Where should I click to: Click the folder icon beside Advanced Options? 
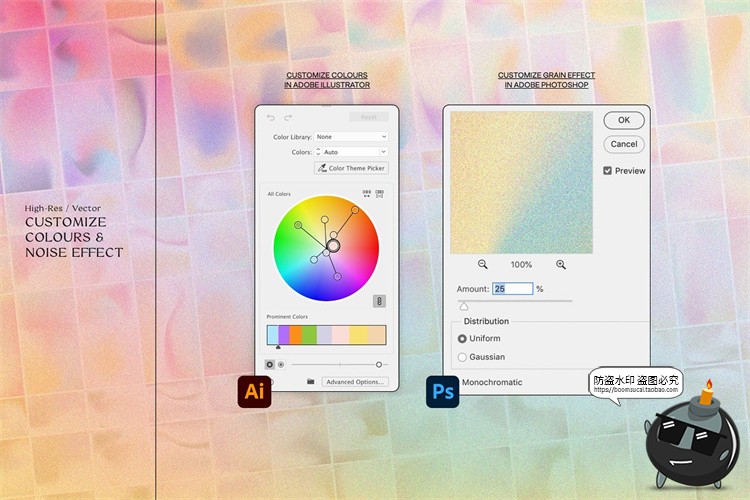(x=310, y=381)
